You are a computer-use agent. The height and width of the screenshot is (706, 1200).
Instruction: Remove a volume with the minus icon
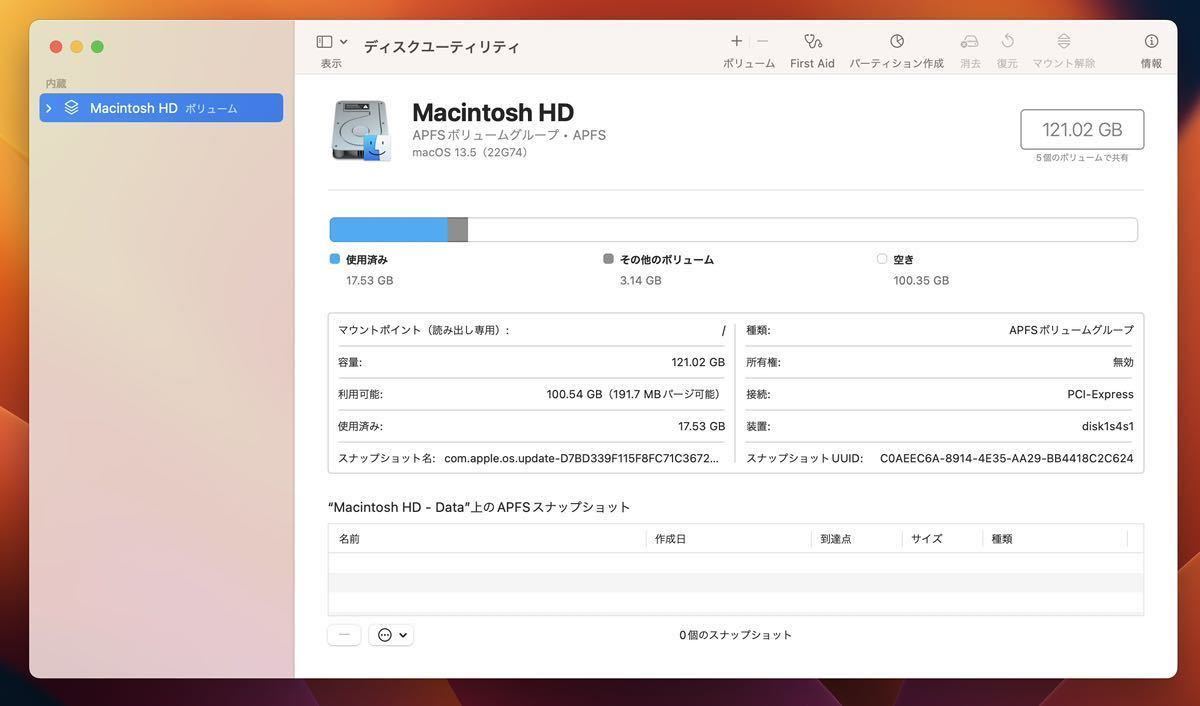click(x=763, y=41)
